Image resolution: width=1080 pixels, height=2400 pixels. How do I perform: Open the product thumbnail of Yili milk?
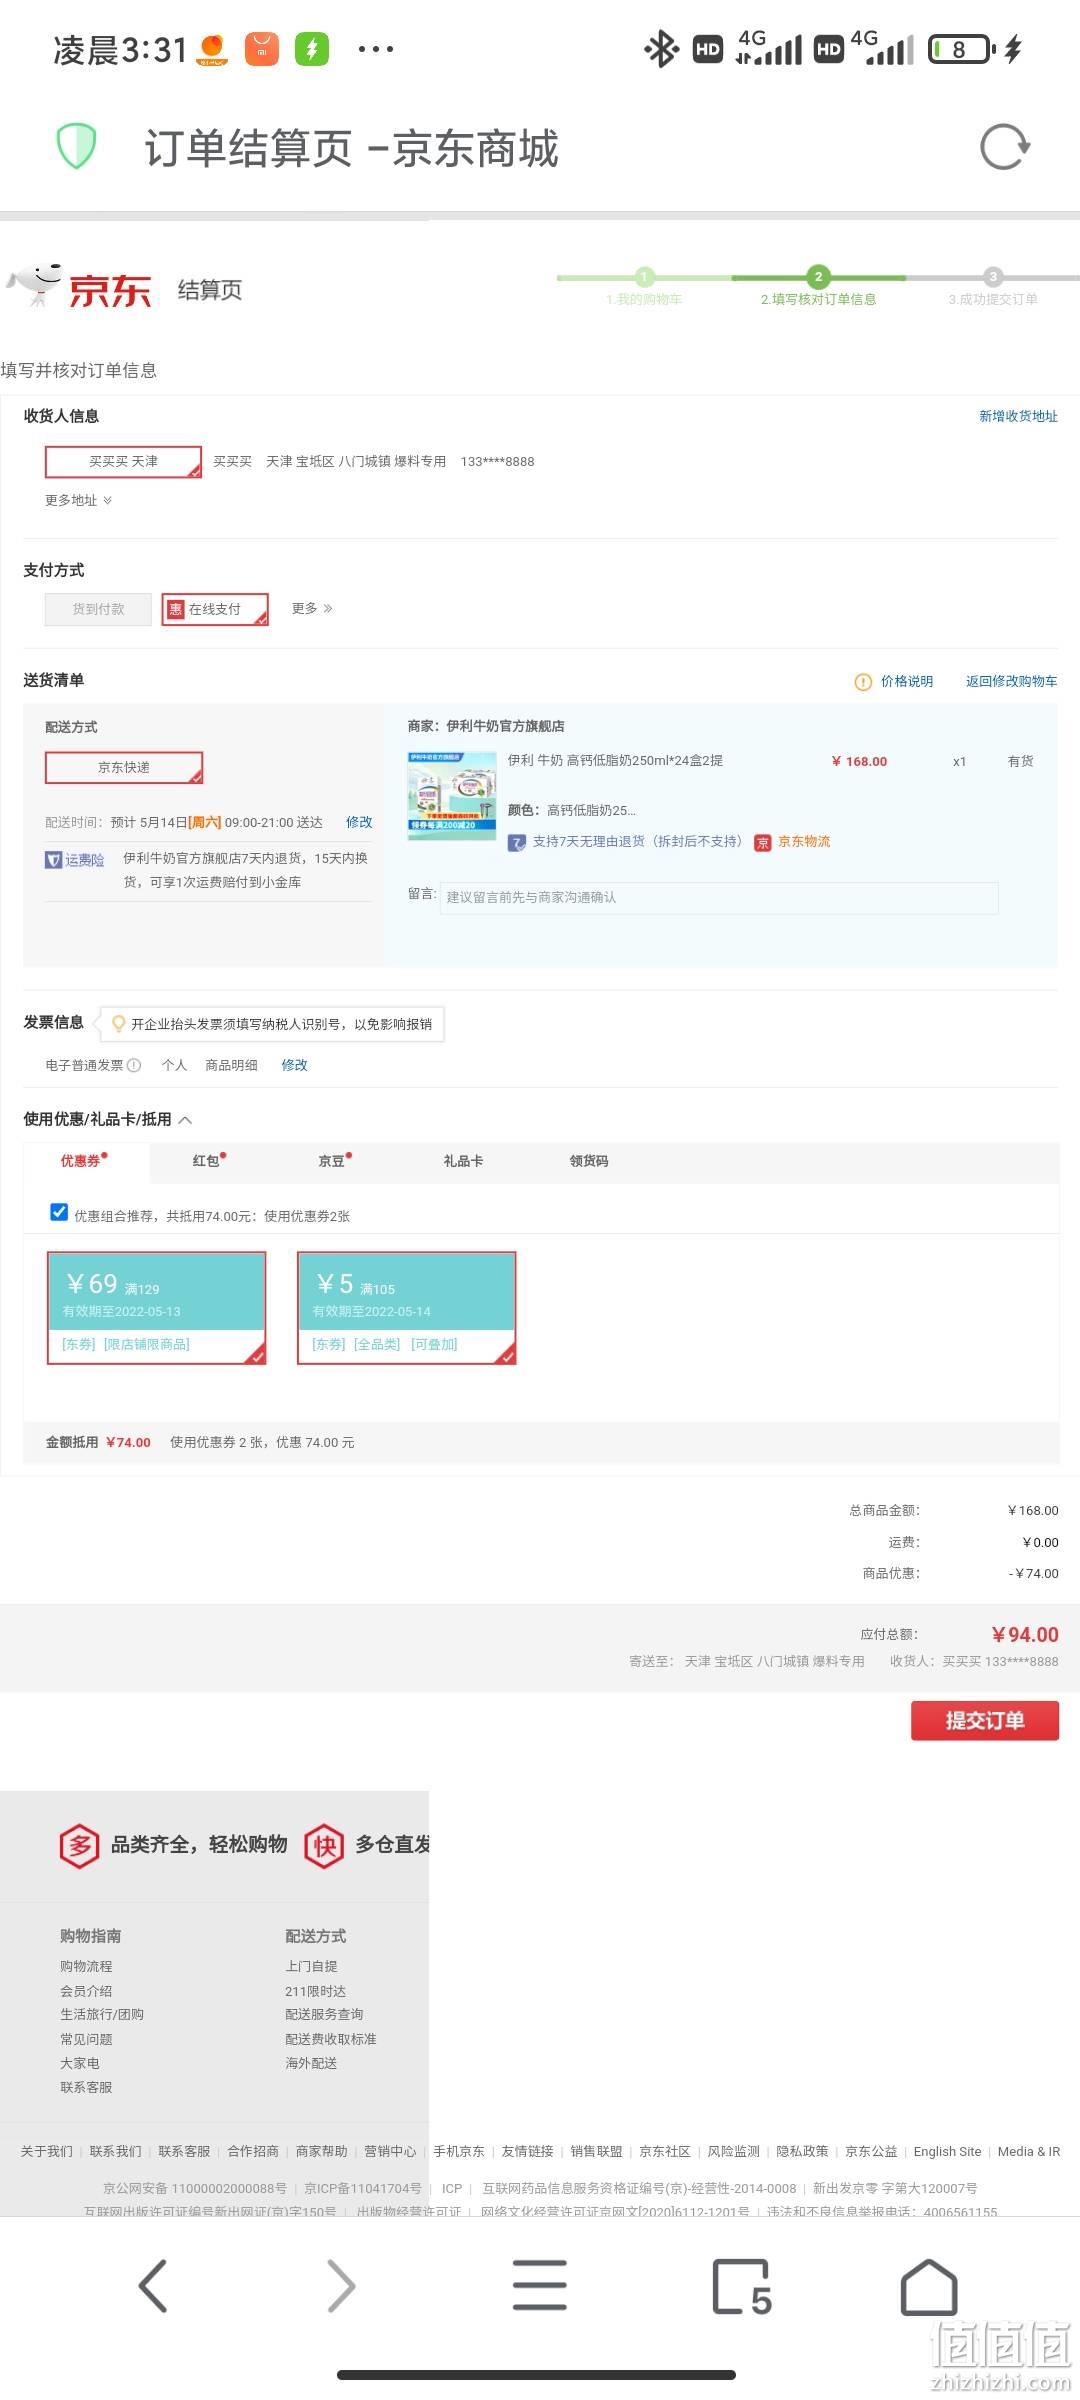point(452,796)
